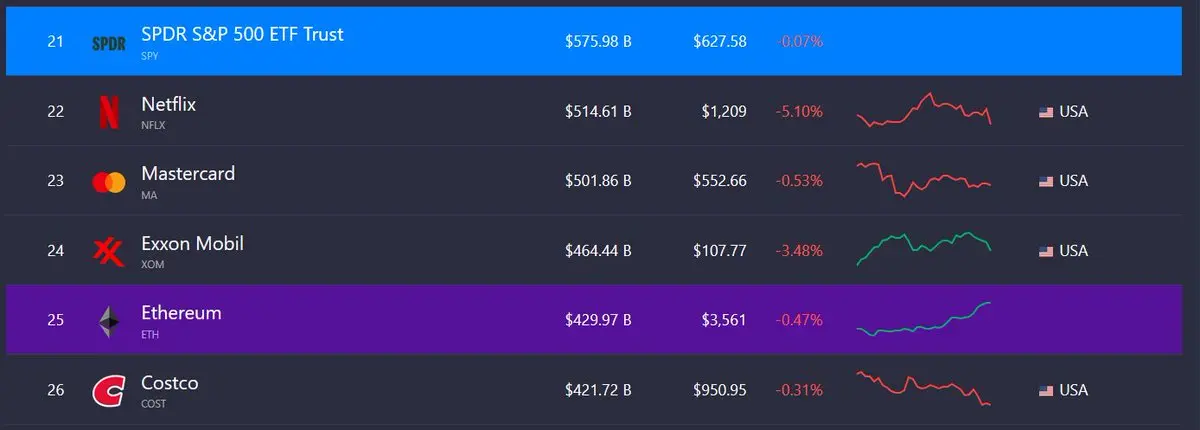Click the USA label in Exxon Mobil row
This screenshot has width=1200, height=430.
click(1073, 251)
